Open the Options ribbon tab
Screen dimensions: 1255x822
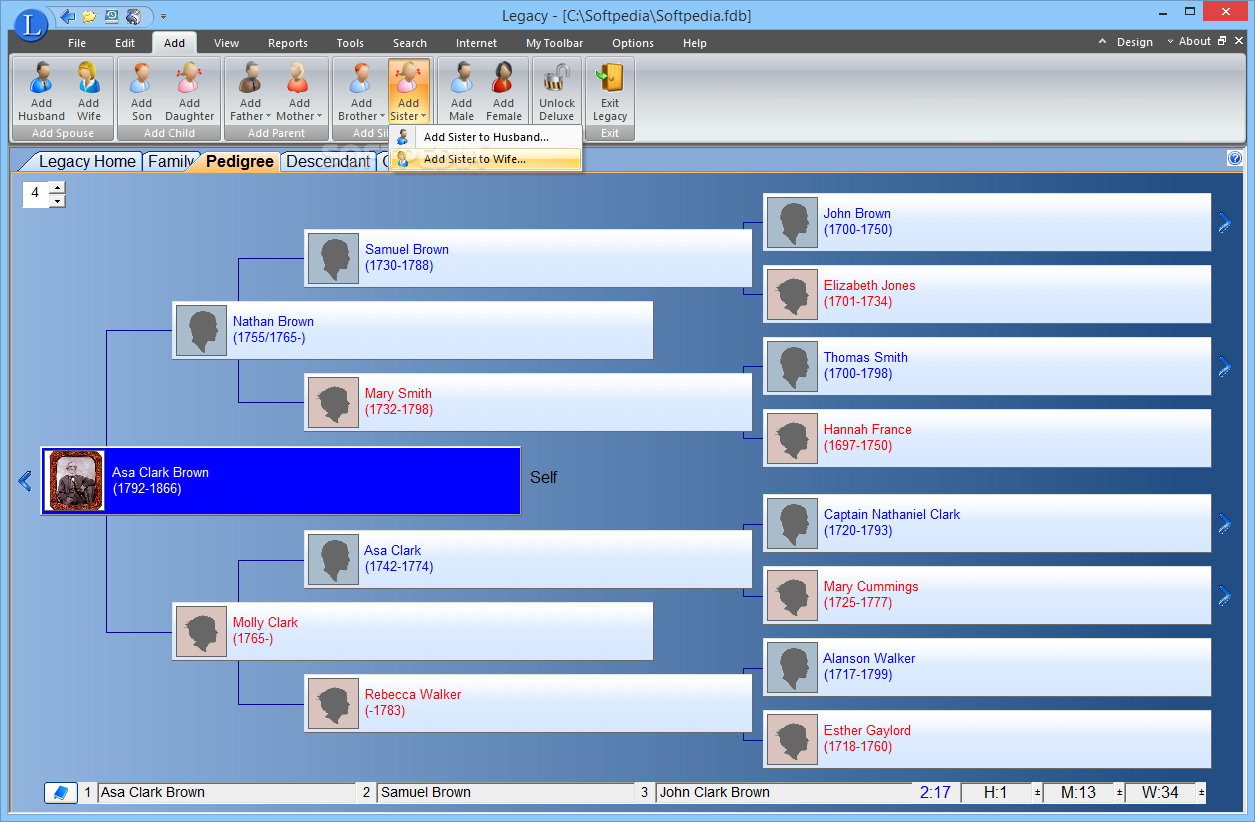633,43
